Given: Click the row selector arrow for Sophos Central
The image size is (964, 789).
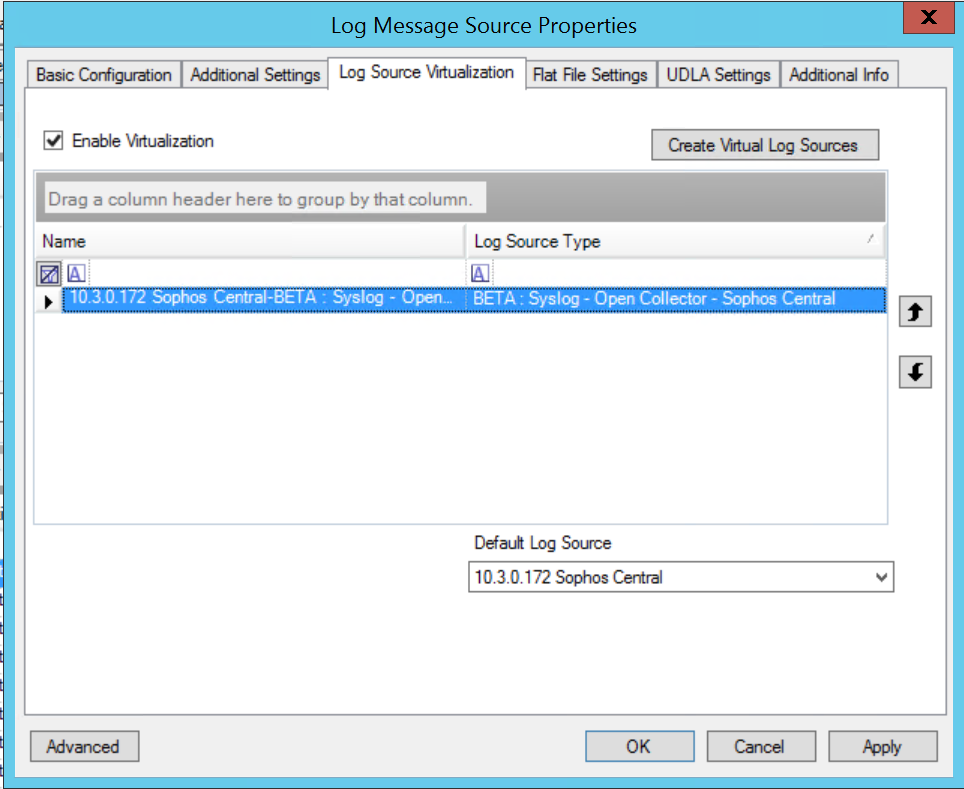Looking at the screenshot, I should click(x=49, y=300).
